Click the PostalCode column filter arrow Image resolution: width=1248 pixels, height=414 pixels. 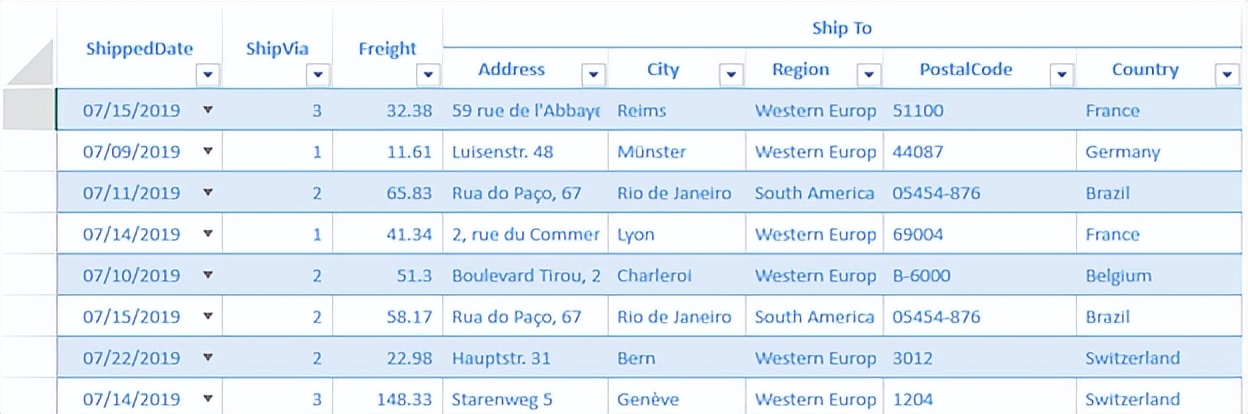point(1062,74)
